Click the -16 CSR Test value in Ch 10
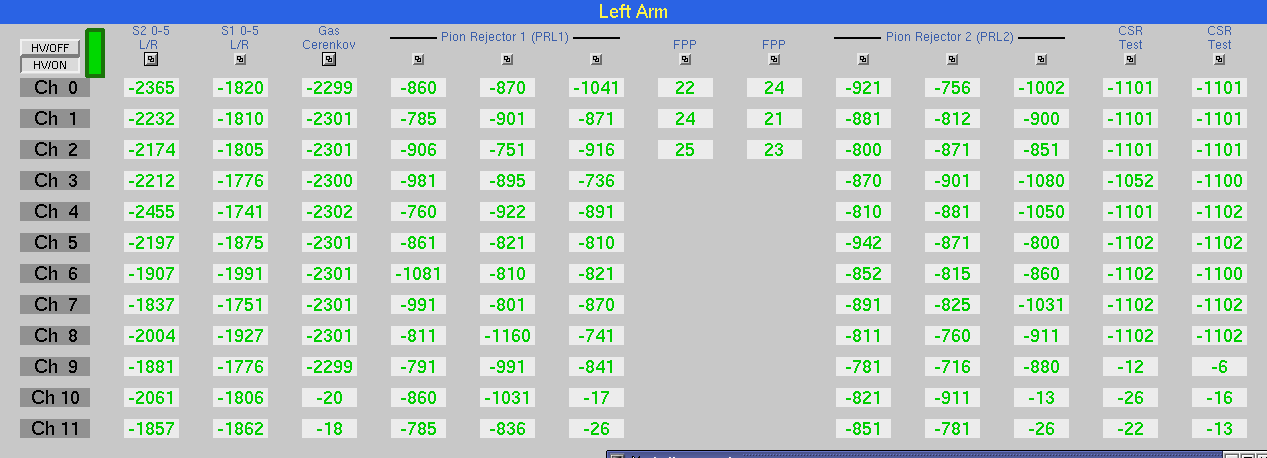The height and width of the screenshot is (458, 1267). pos(1219,398)
